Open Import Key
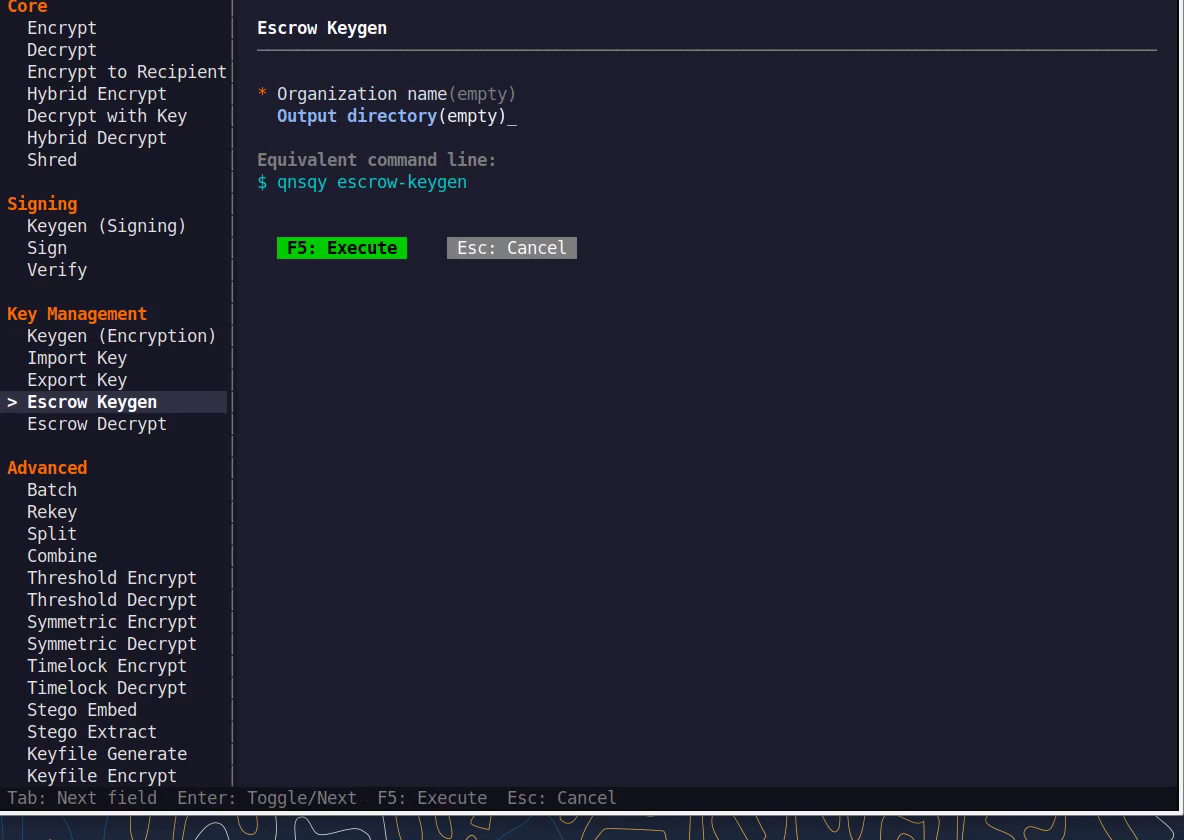The width and height of the screenshot is (1184, 840). pos(77,357)
